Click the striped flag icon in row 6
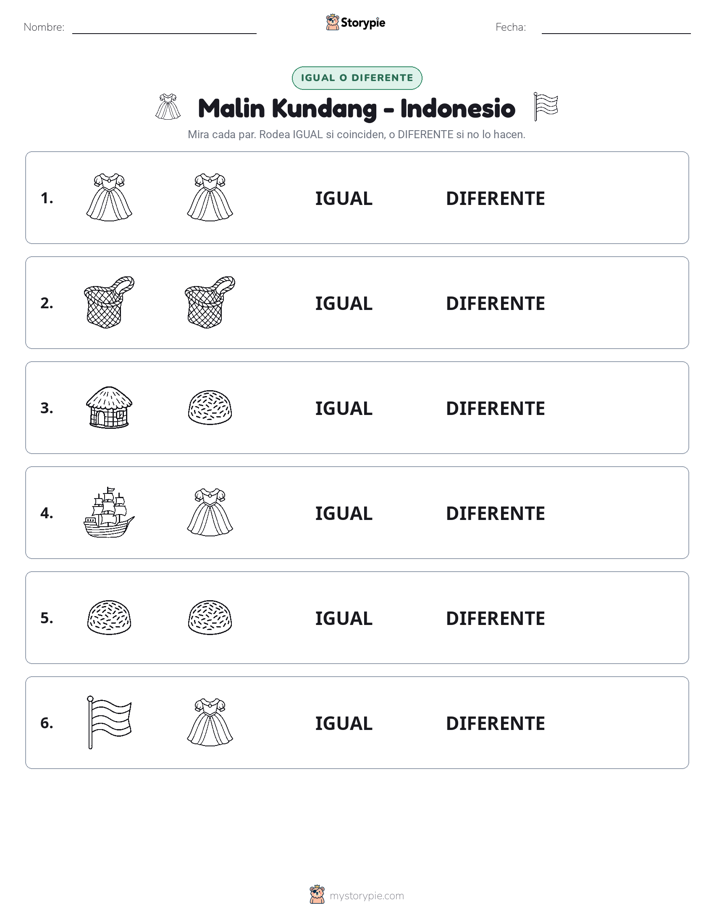Screen dimensions: 714x924 109,722
